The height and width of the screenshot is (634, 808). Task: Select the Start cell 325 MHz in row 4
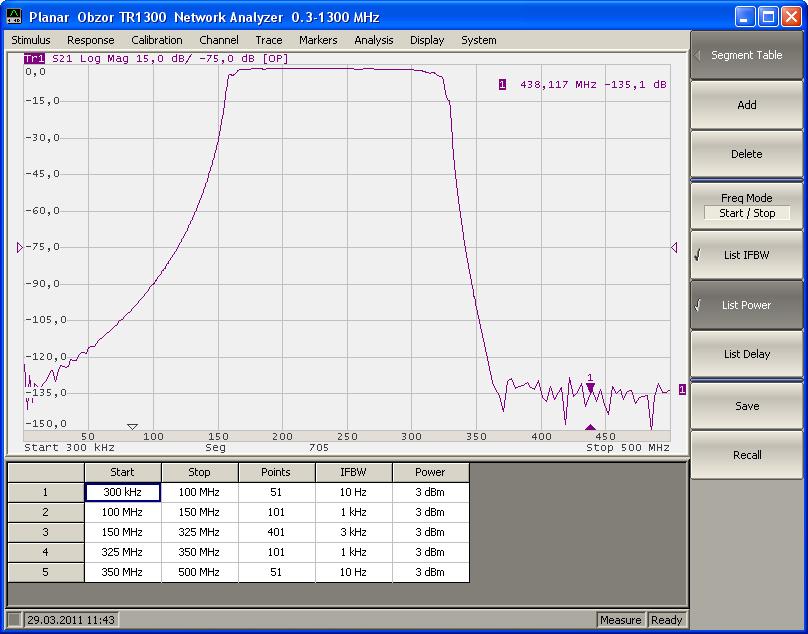[x=123, y=552]
